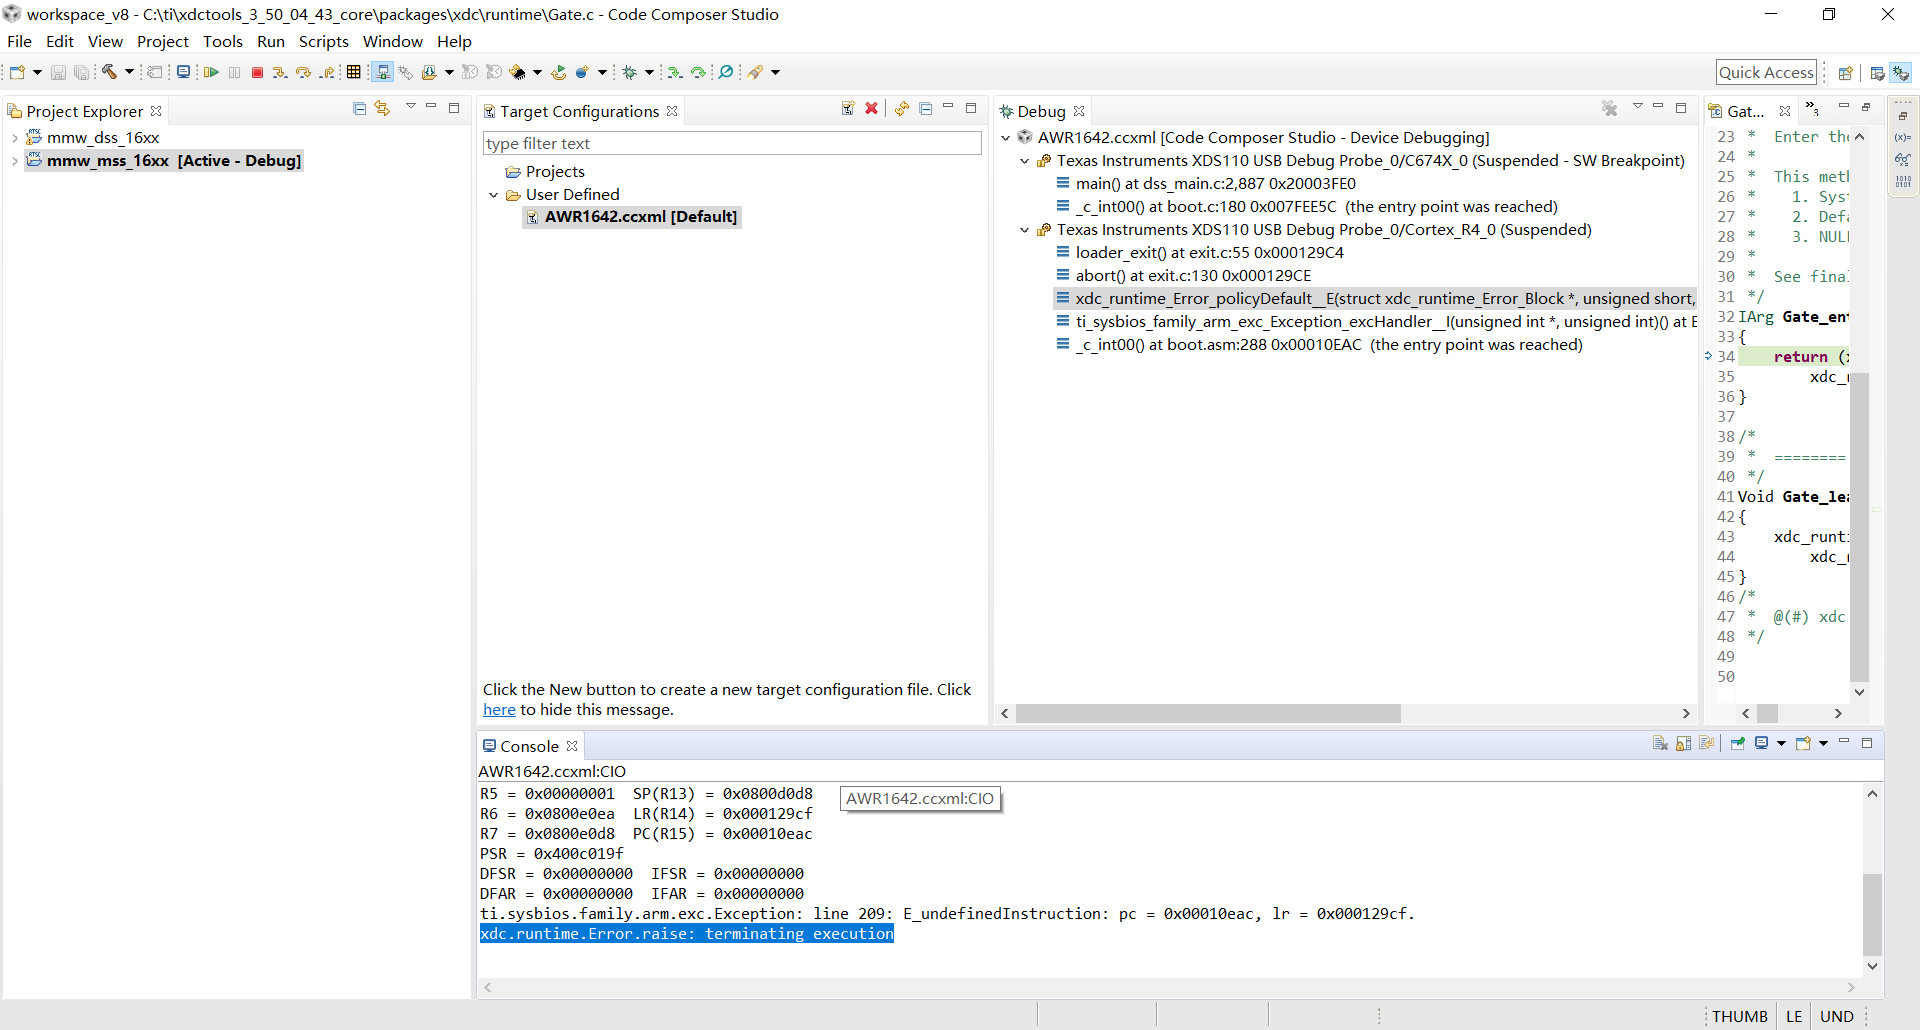This screenshot has width=1920, height=1030.
Task: Click the Clear Console icon
Action: [1660, 743]
